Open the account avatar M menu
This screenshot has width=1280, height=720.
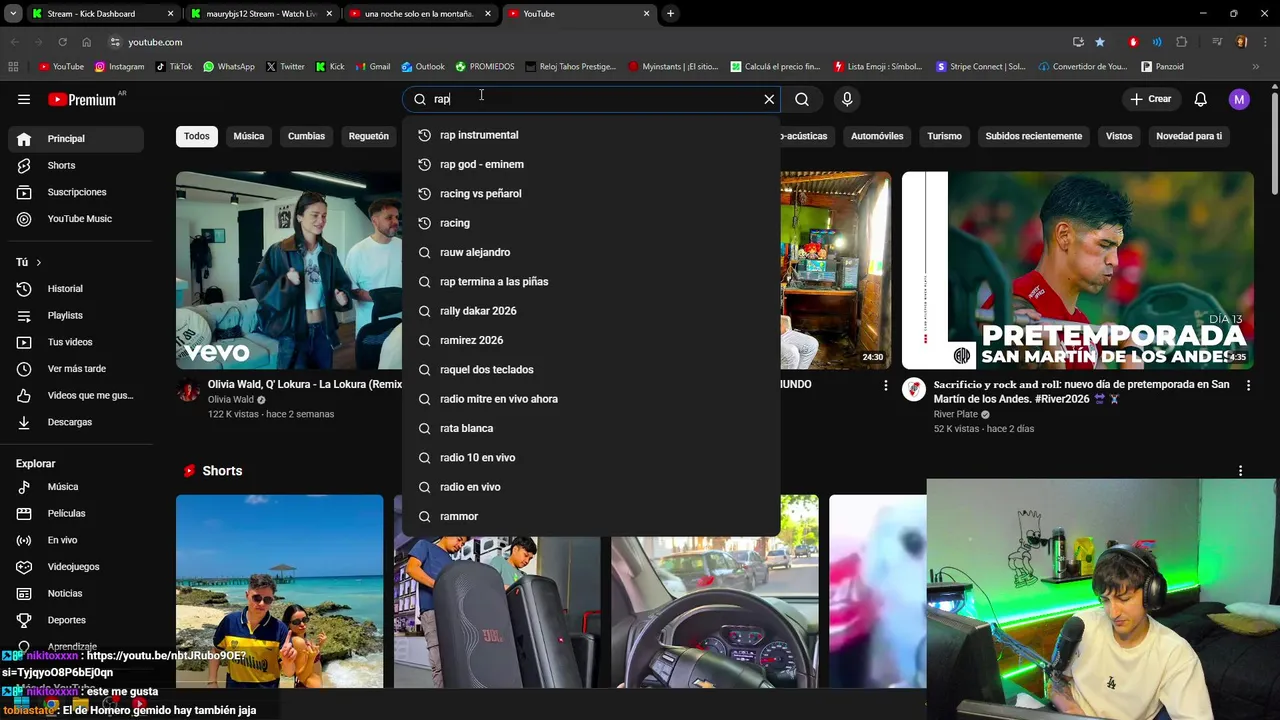[1239, 99]
